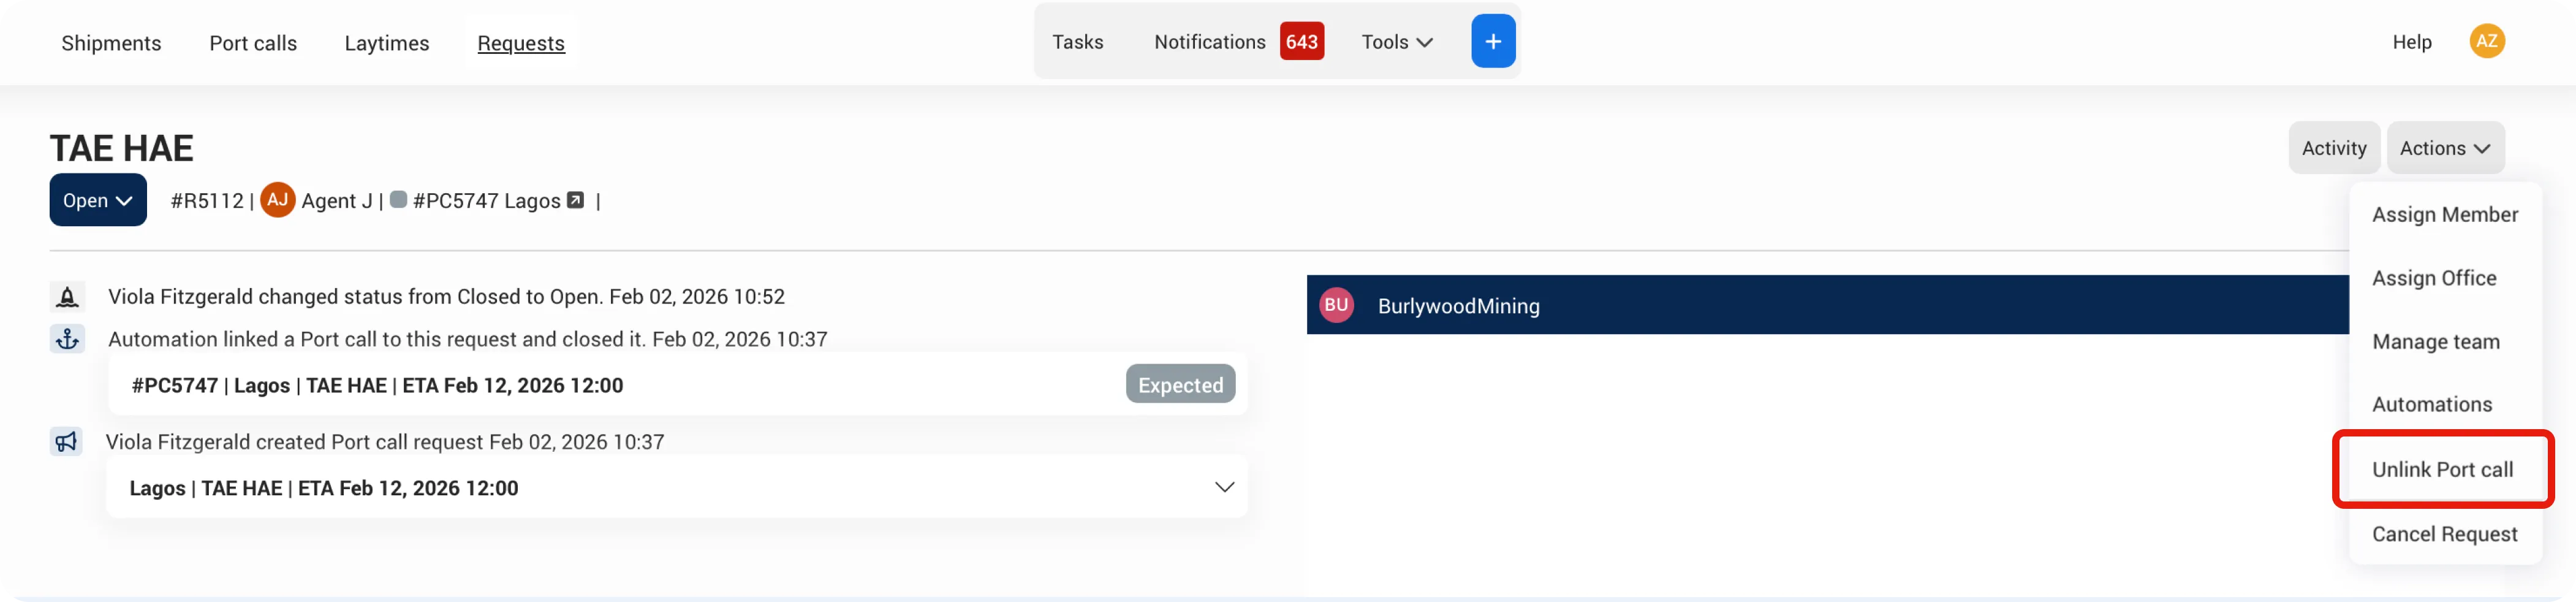
Task: Expand the Lagos TAE HAE request details chevron
Action: (1224, 487)
